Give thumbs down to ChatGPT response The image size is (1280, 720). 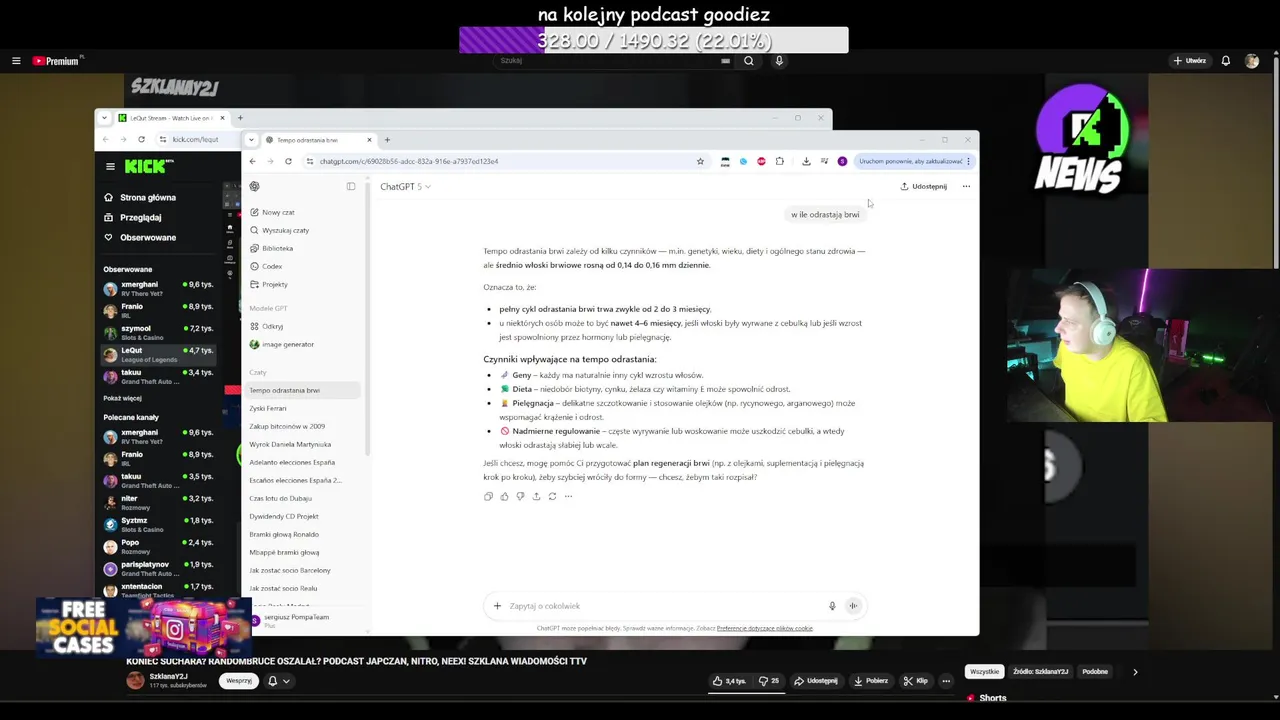(x=520, y=496)
